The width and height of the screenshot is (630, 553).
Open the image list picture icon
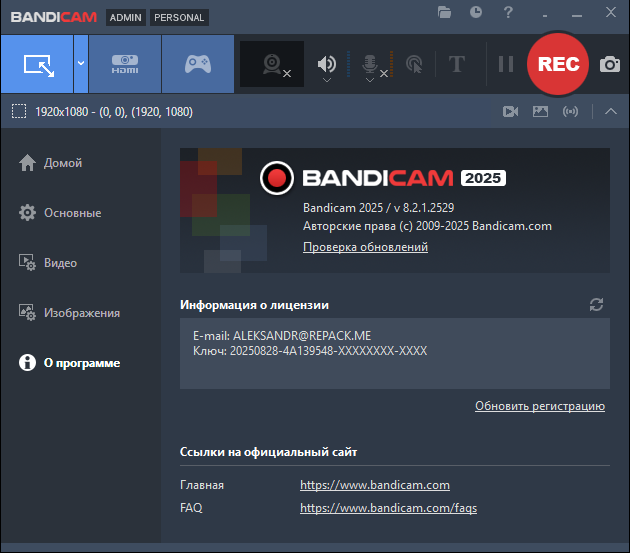(540, 111)
